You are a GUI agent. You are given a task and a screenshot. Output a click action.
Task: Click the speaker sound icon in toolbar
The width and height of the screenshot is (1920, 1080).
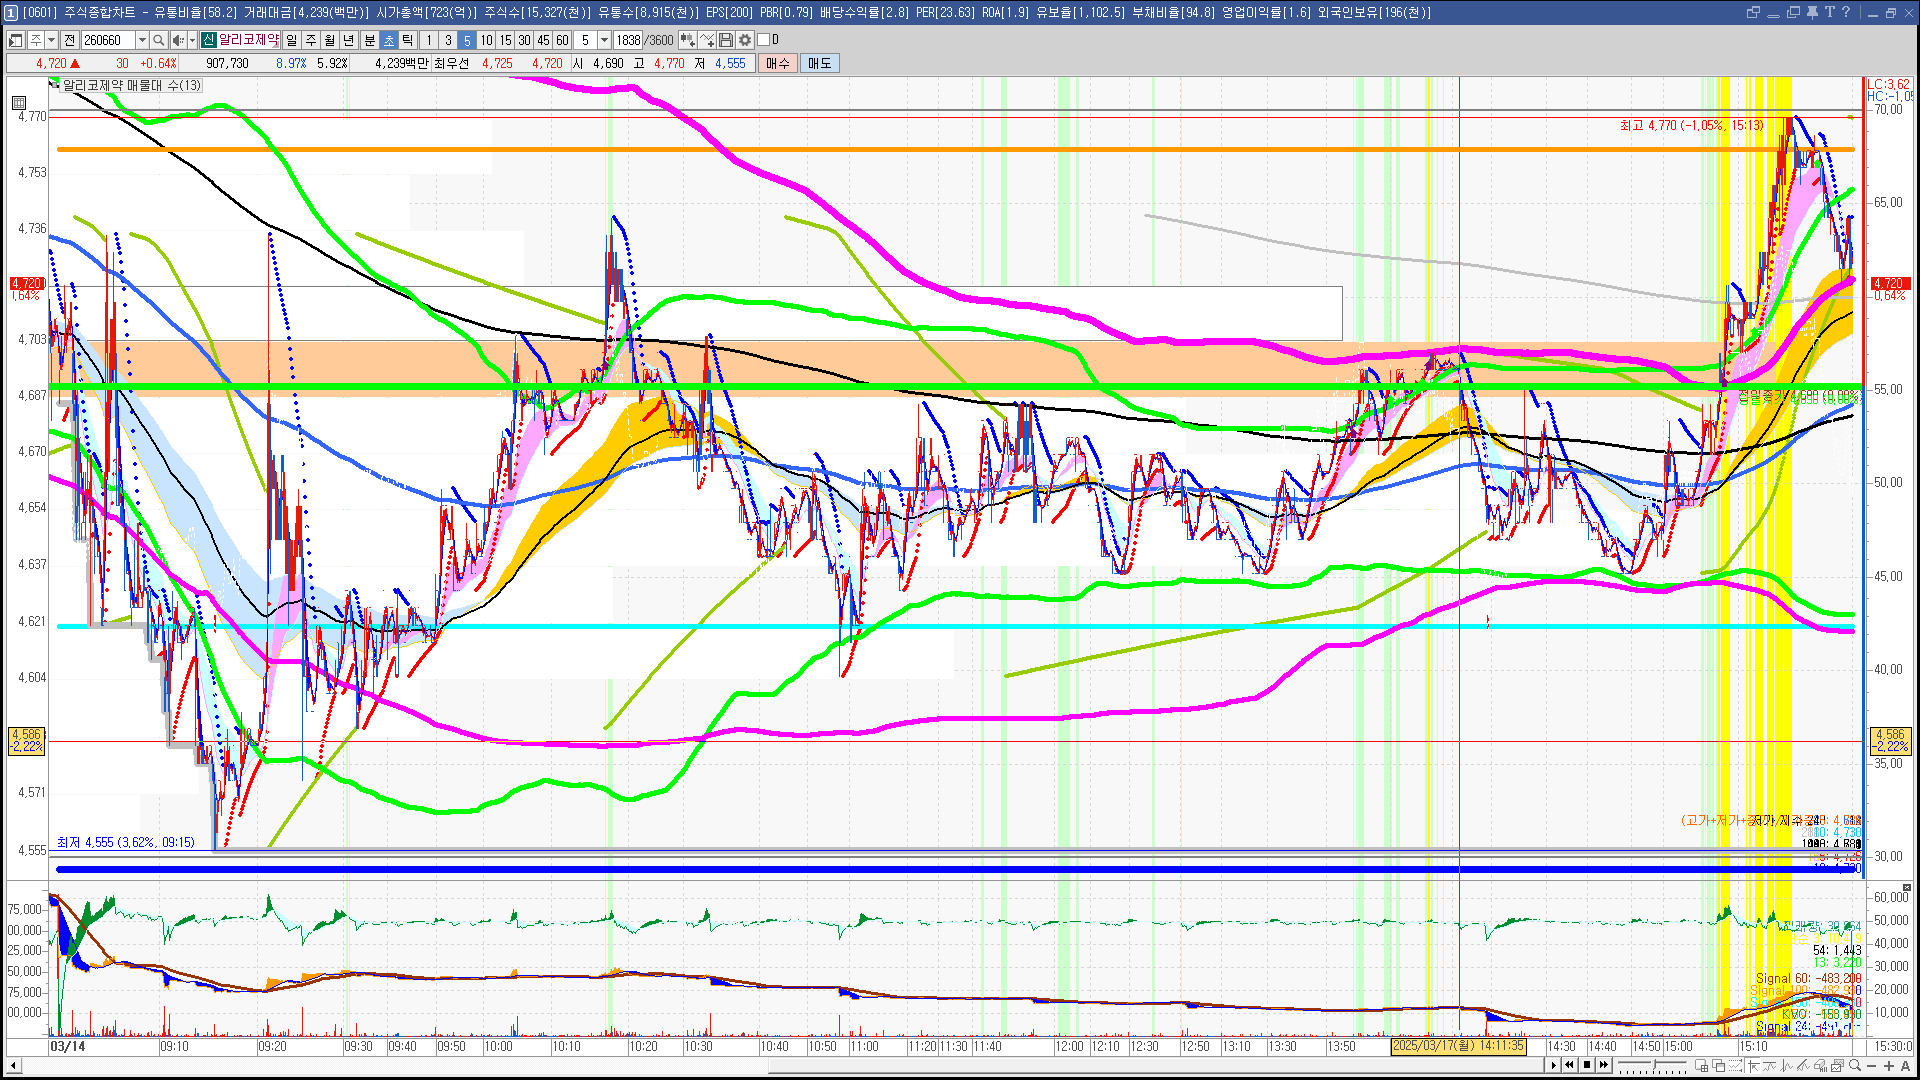pos(177,40)
